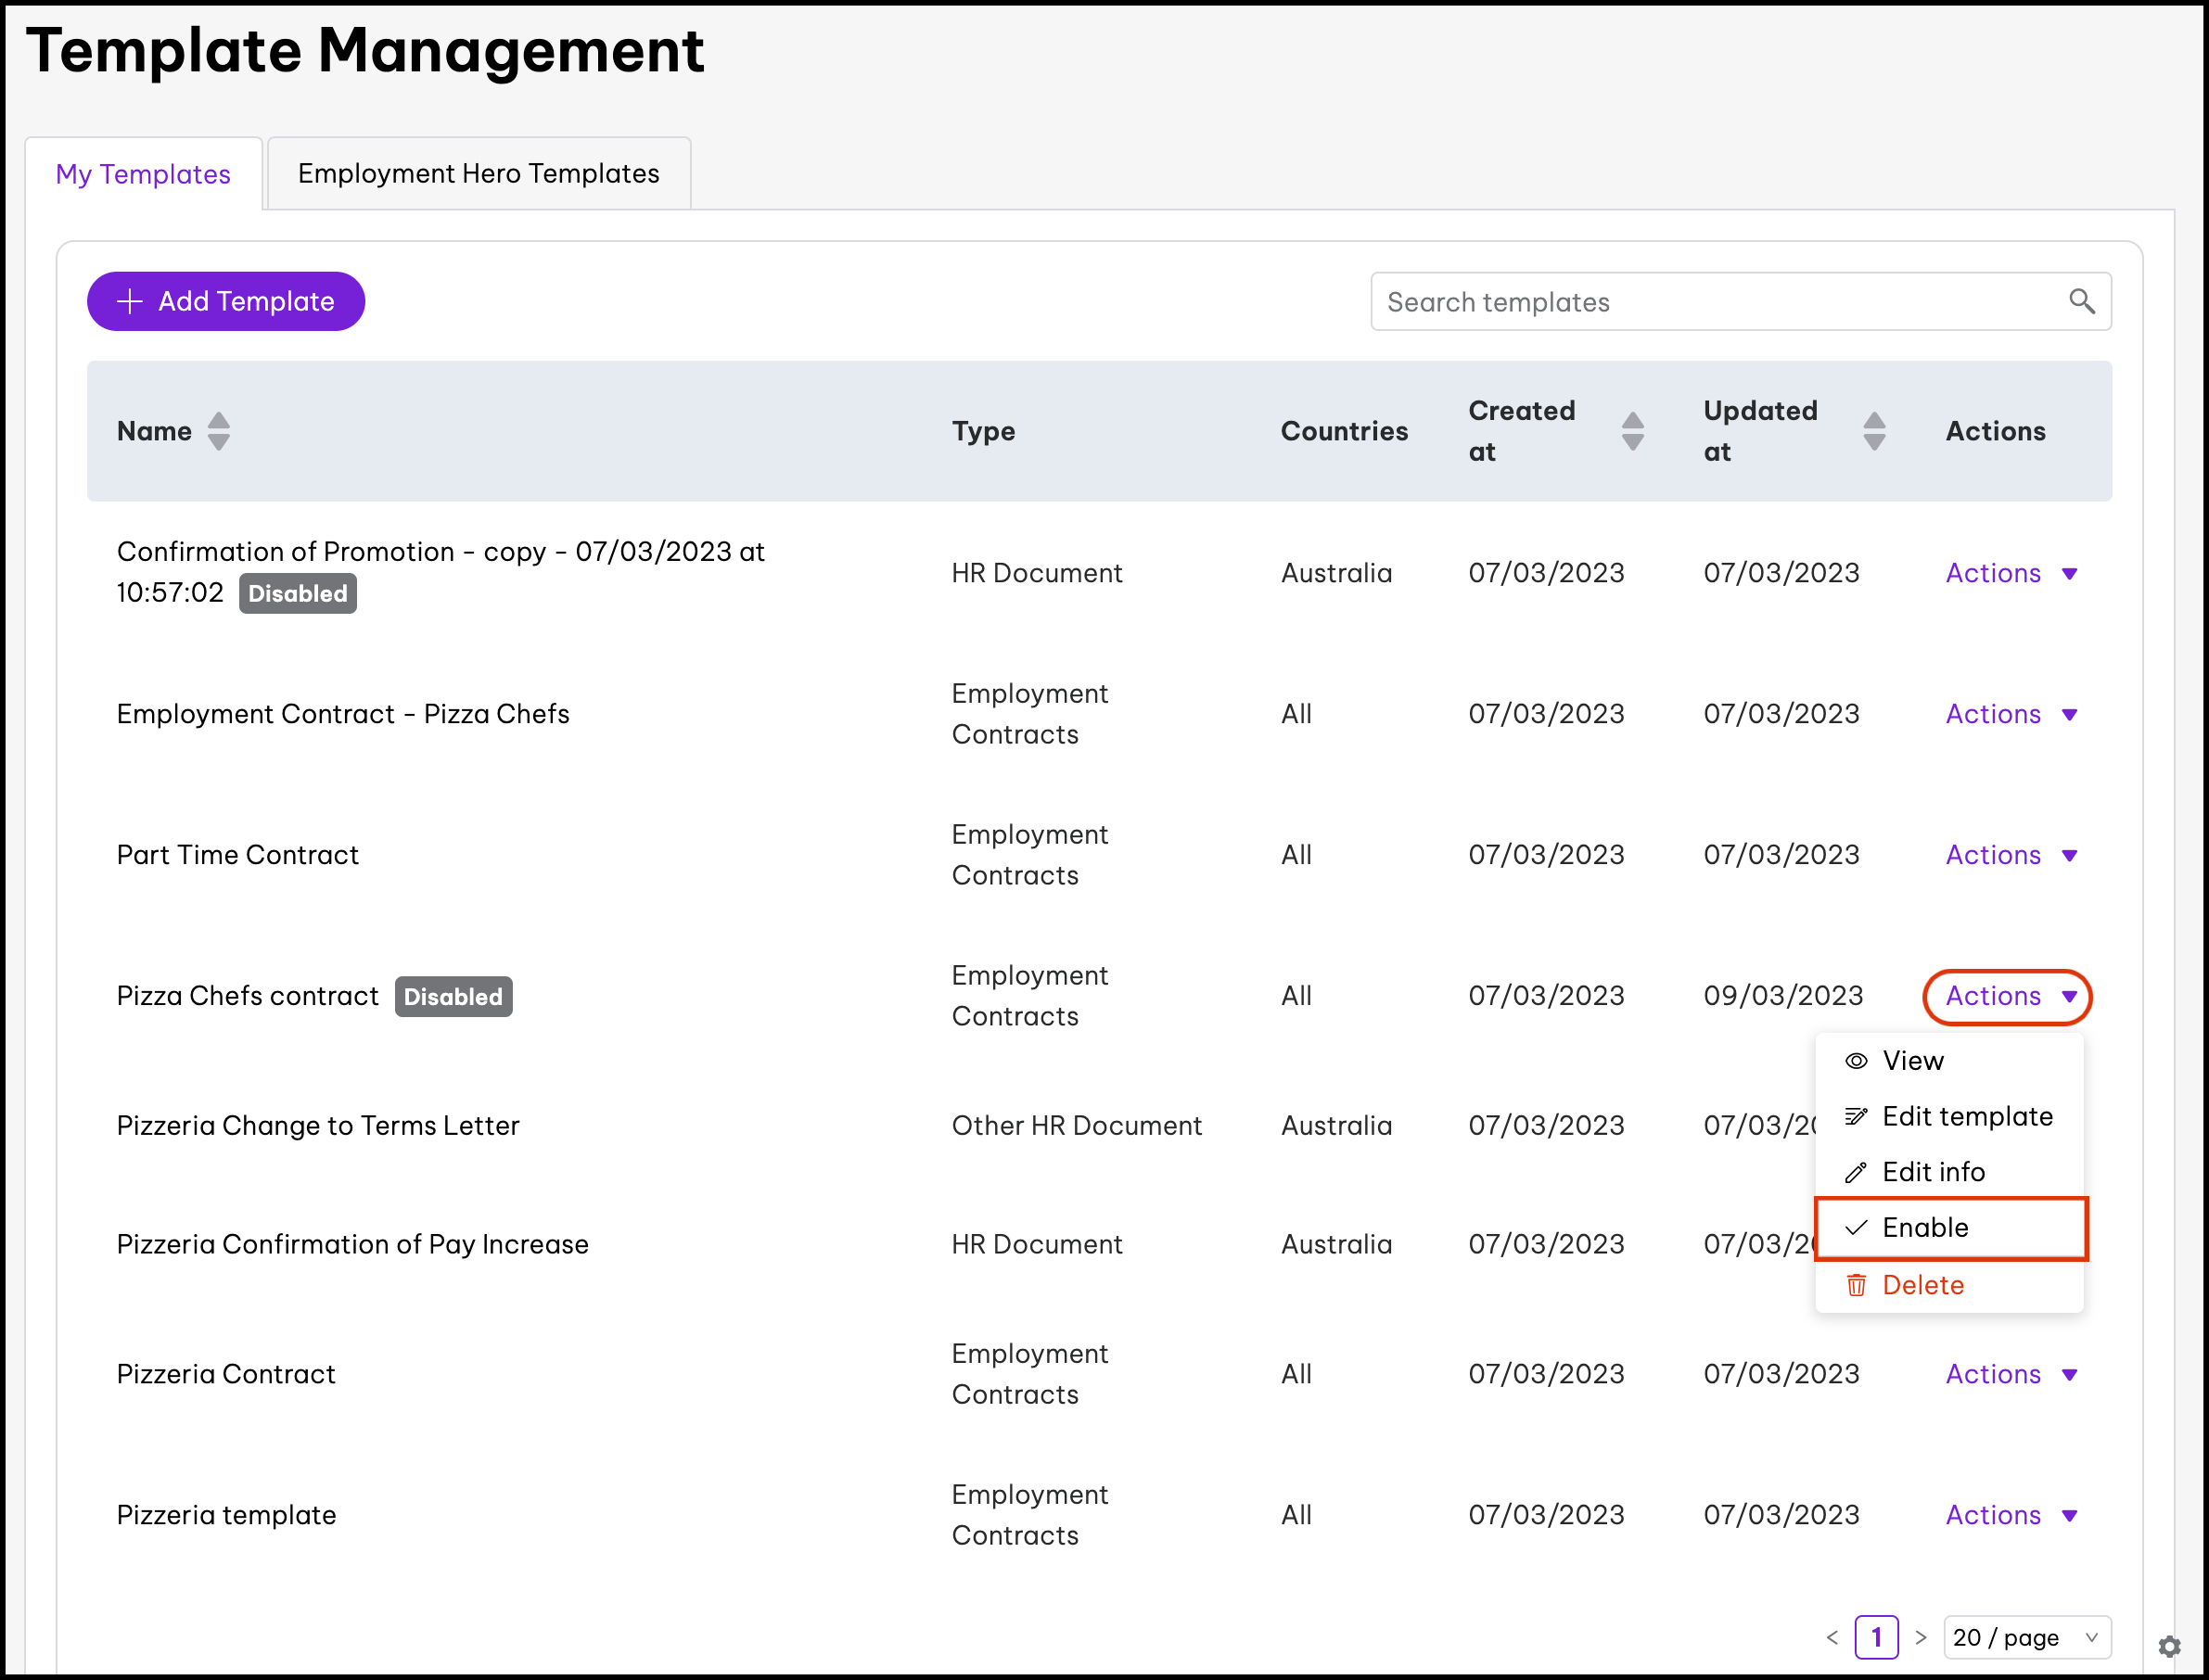
Task: Open the 20 / page size dropdown
Action: pos(2026,1637)
